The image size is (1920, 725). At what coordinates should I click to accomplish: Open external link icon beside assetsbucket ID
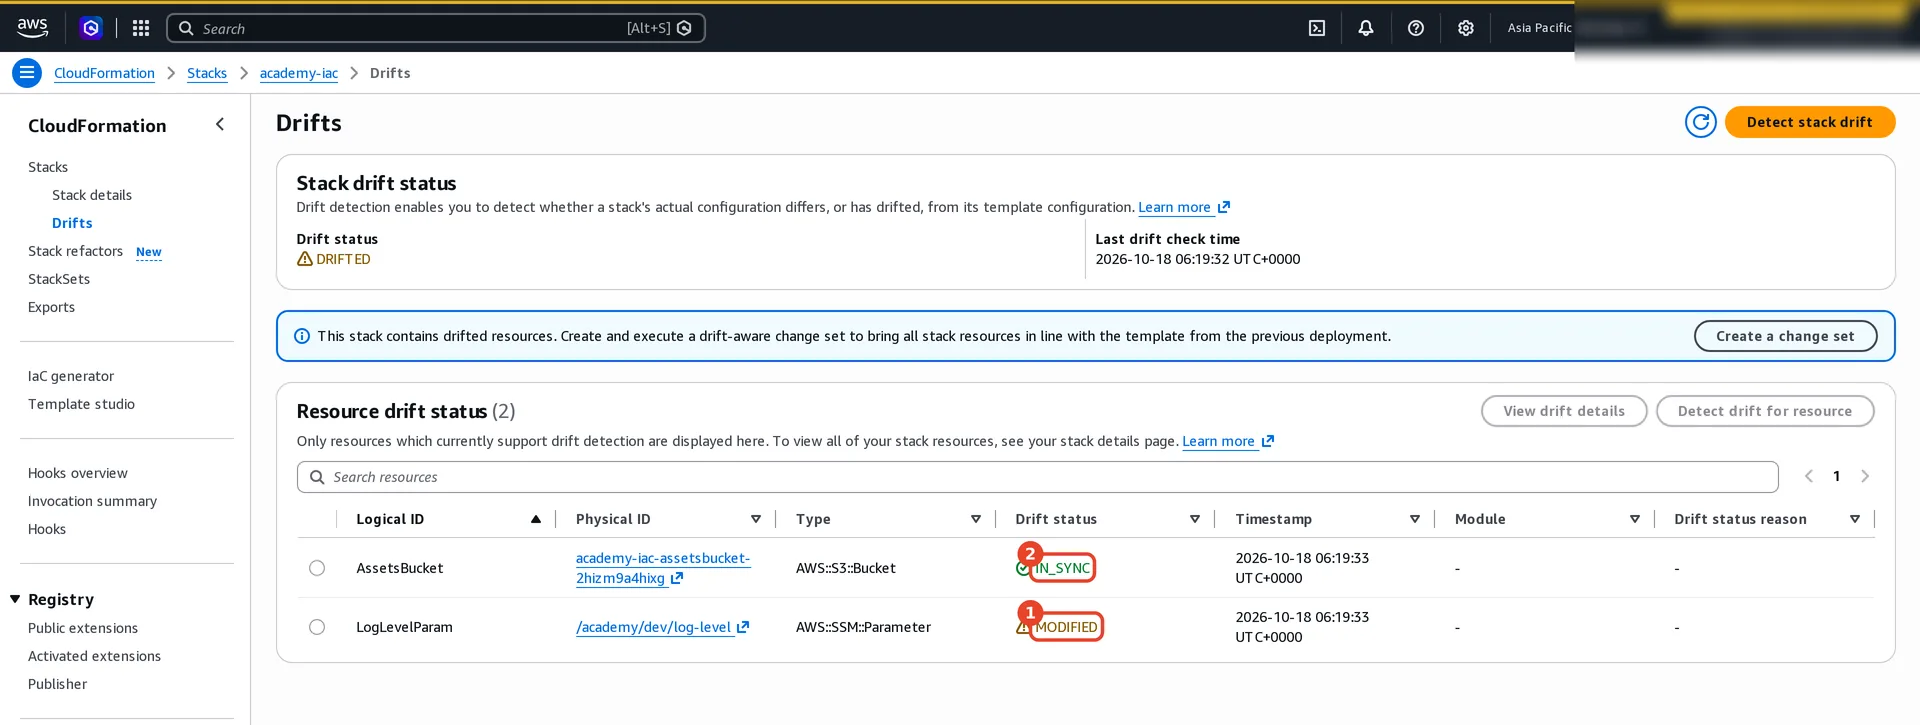click(677, 578)
